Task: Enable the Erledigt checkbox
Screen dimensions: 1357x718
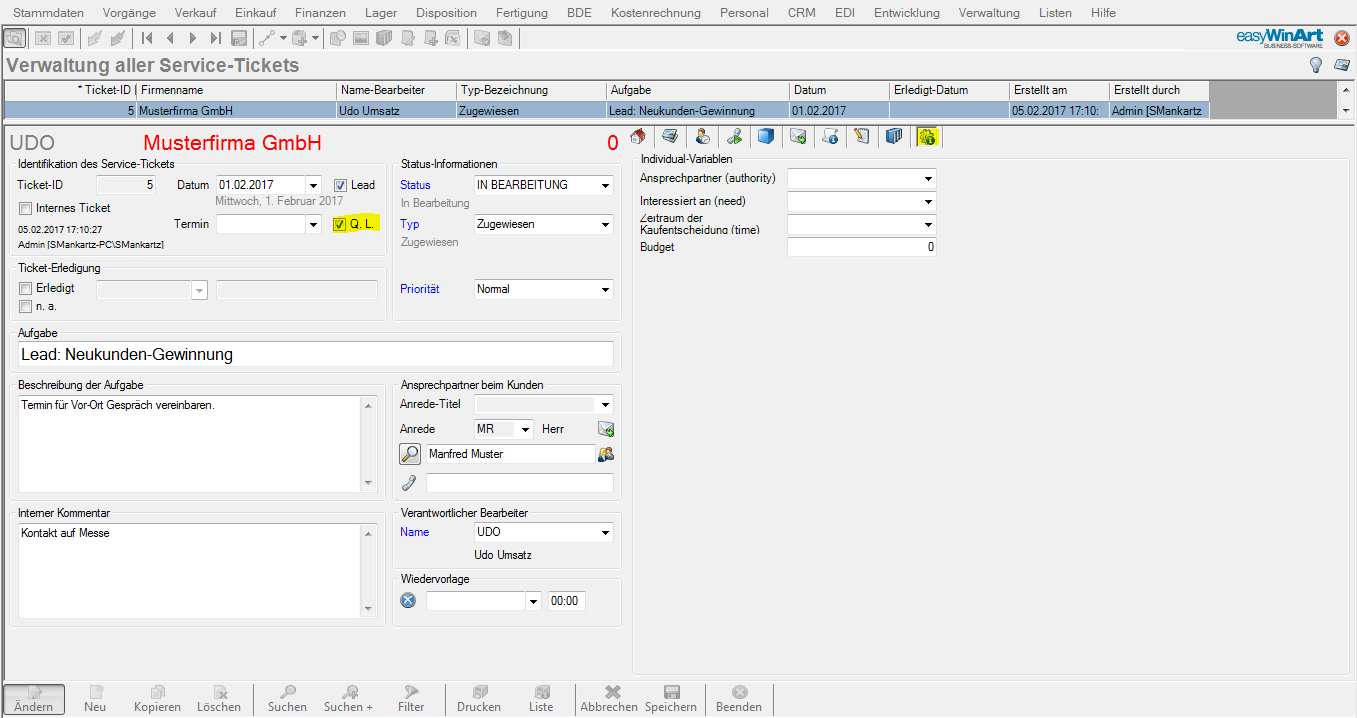Action: (26, 289)
